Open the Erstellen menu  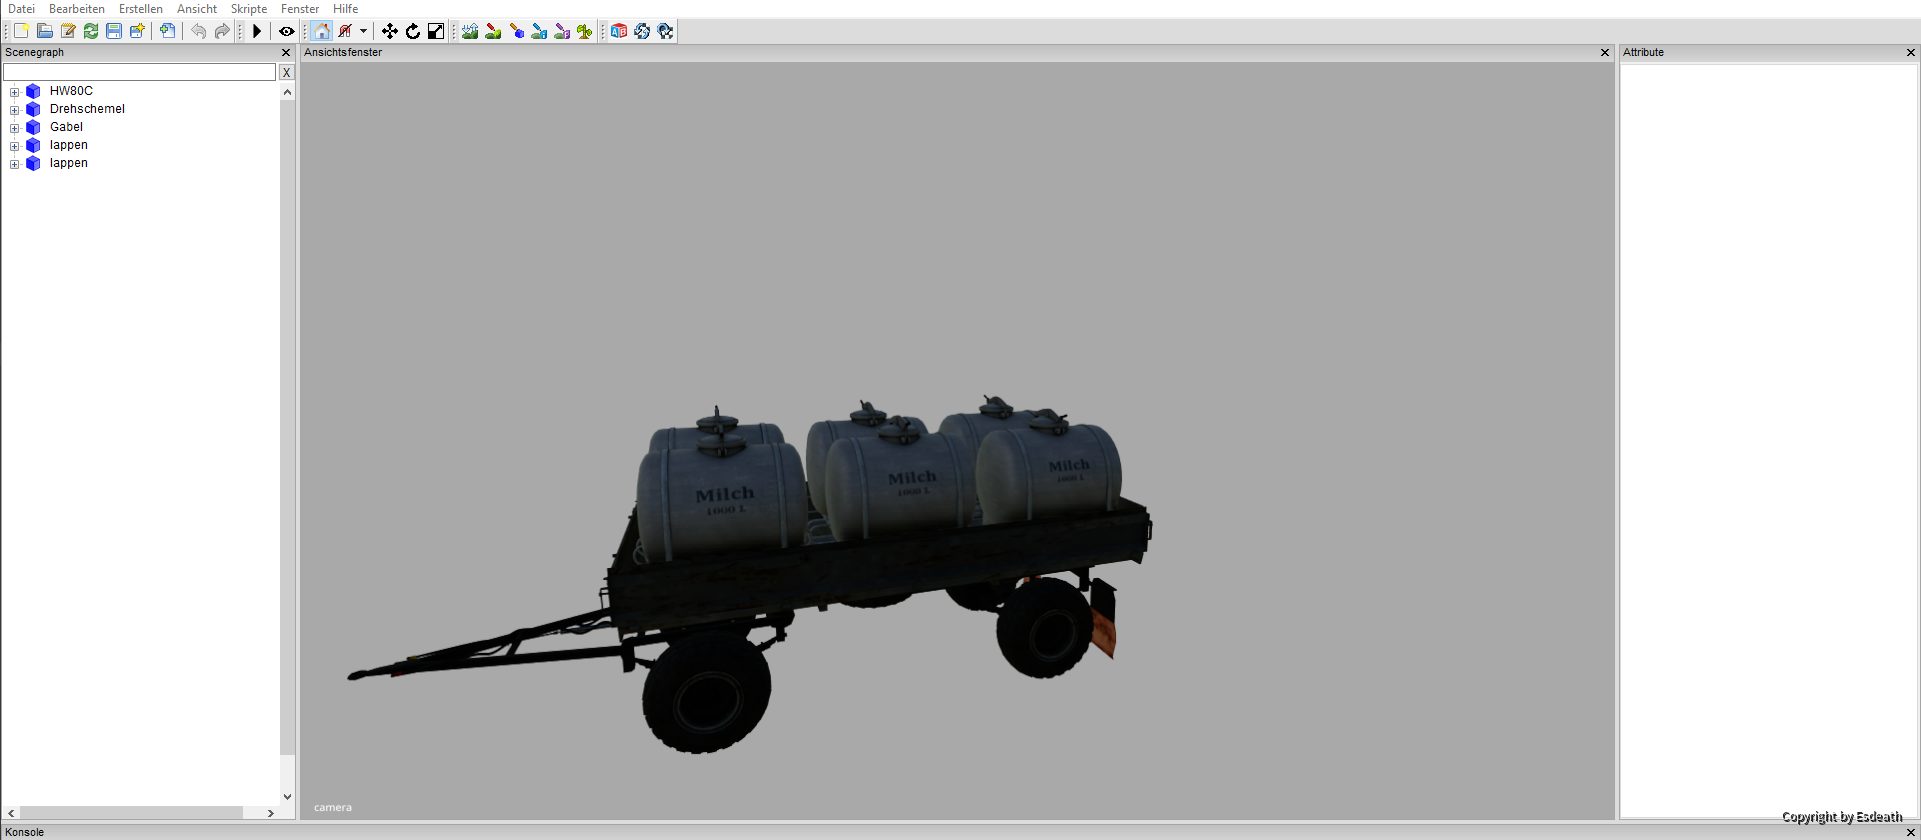pos(141,9)
